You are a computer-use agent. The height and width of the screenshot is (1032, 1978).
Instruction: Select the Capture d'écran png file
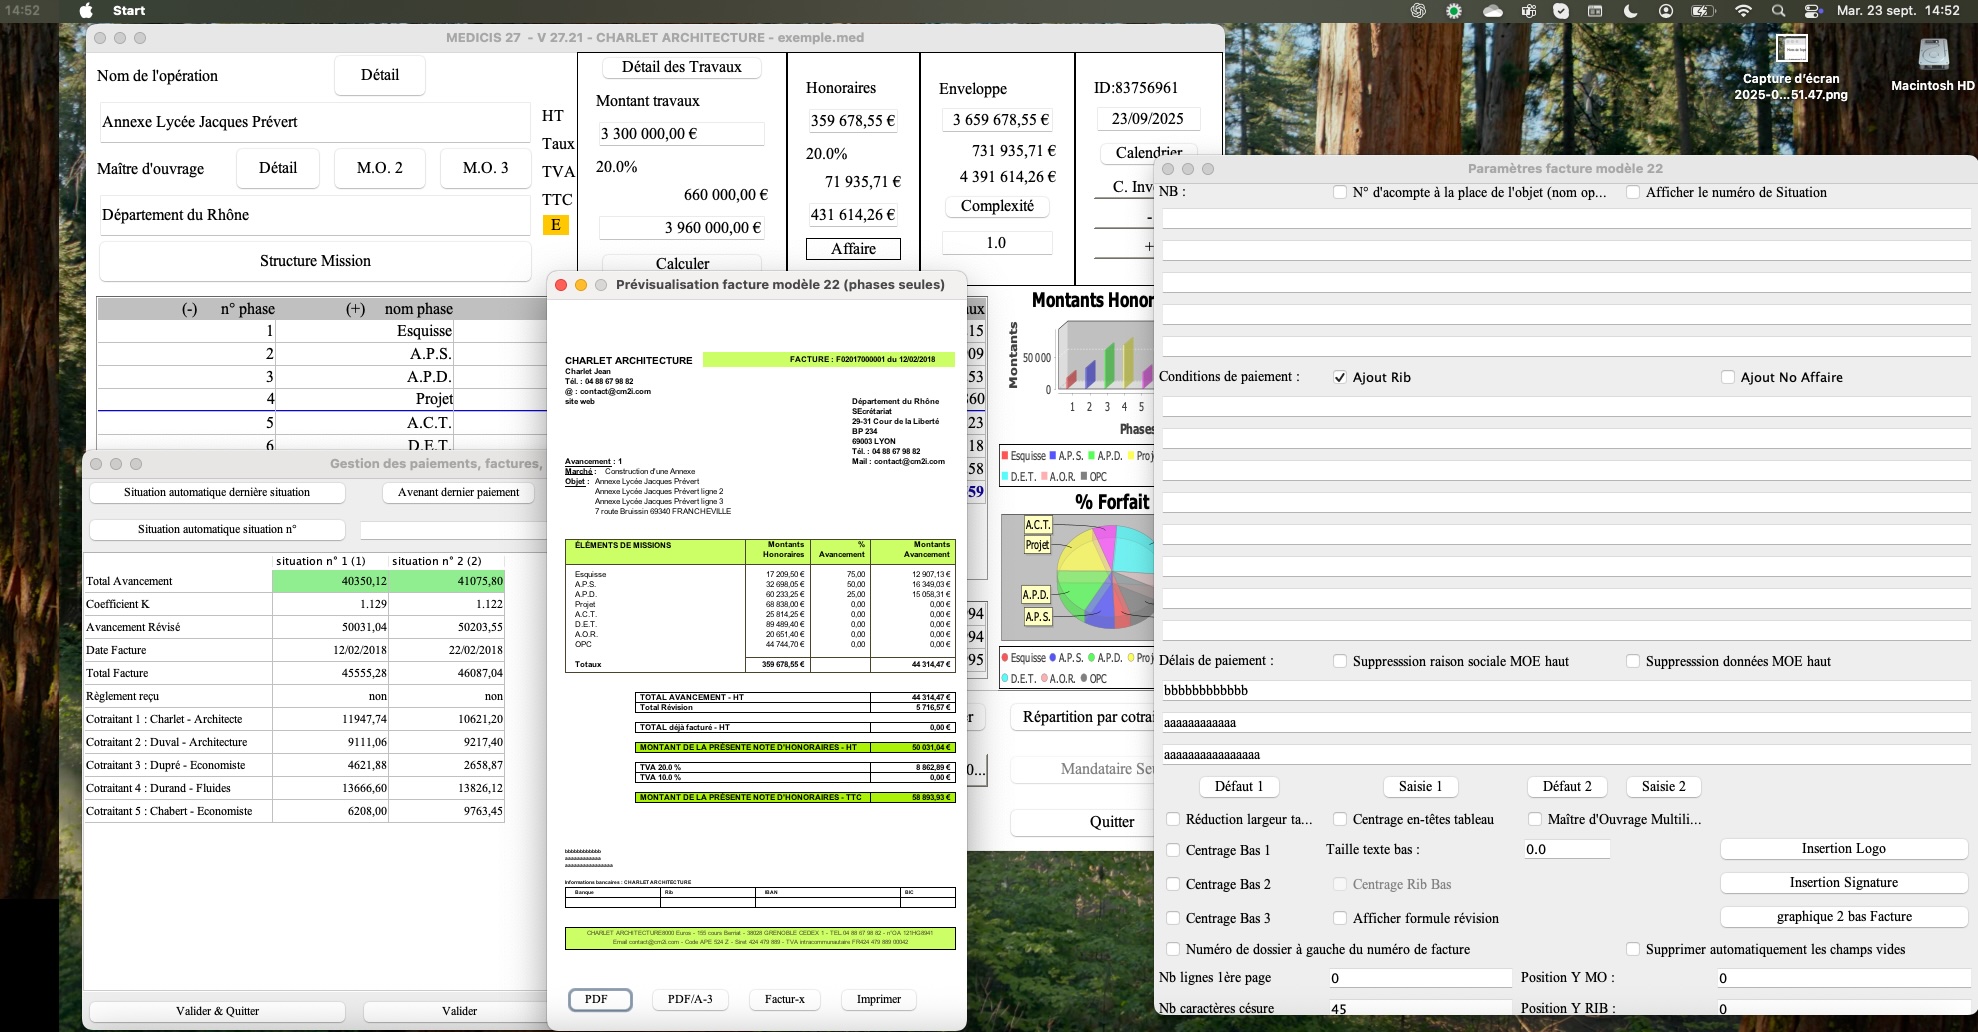(x=1791, y=67)
